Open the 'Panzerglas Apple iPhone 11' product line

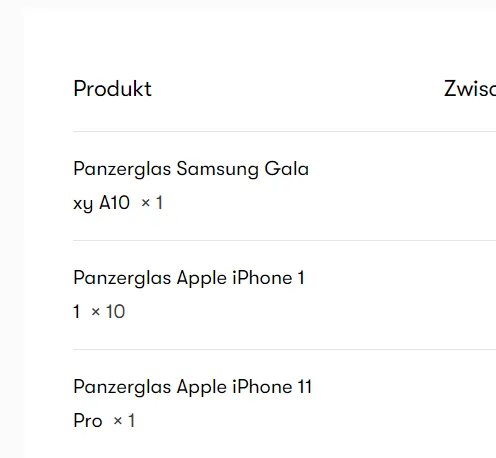click(x=192, y=387)
